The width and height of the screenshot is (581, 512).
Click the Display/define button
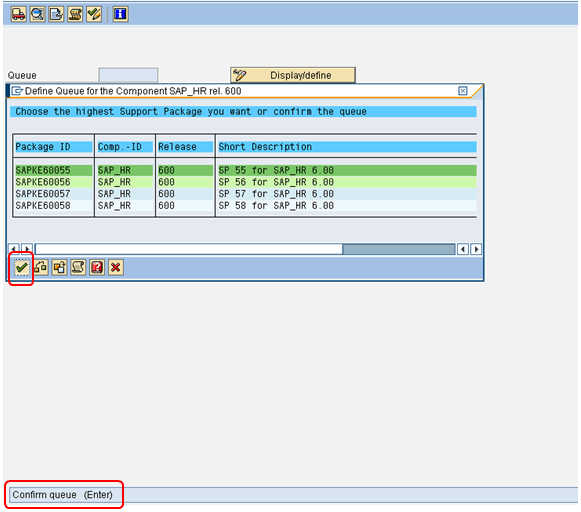(293, 75)
